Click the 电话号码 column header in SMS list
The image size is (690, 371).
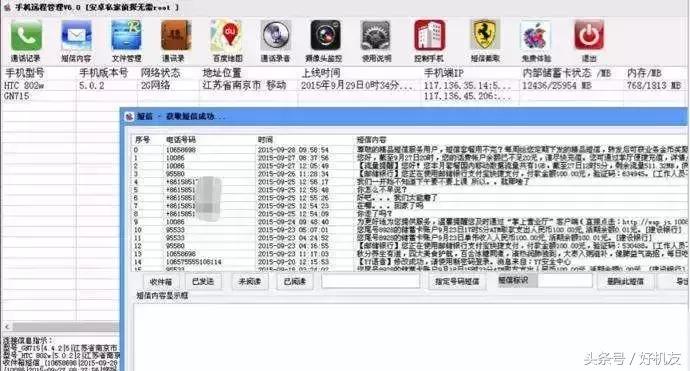click(181, 140)
